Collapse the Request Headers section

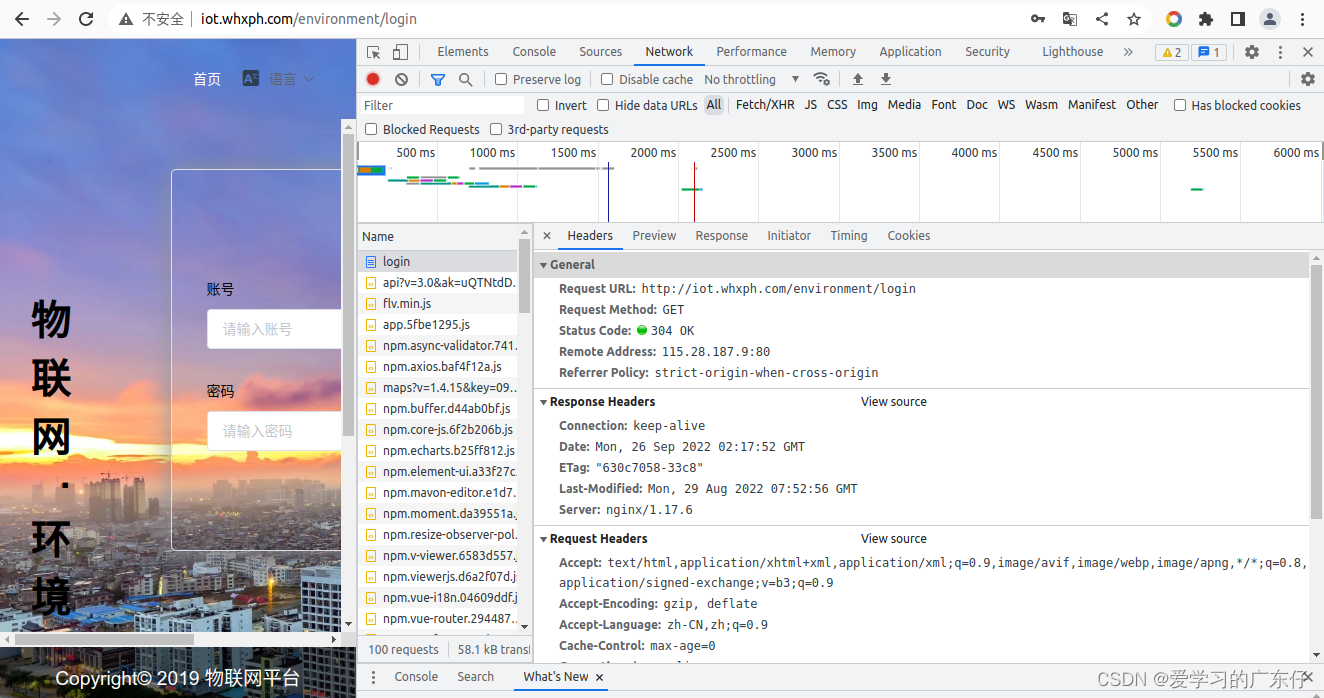[544, 539]
